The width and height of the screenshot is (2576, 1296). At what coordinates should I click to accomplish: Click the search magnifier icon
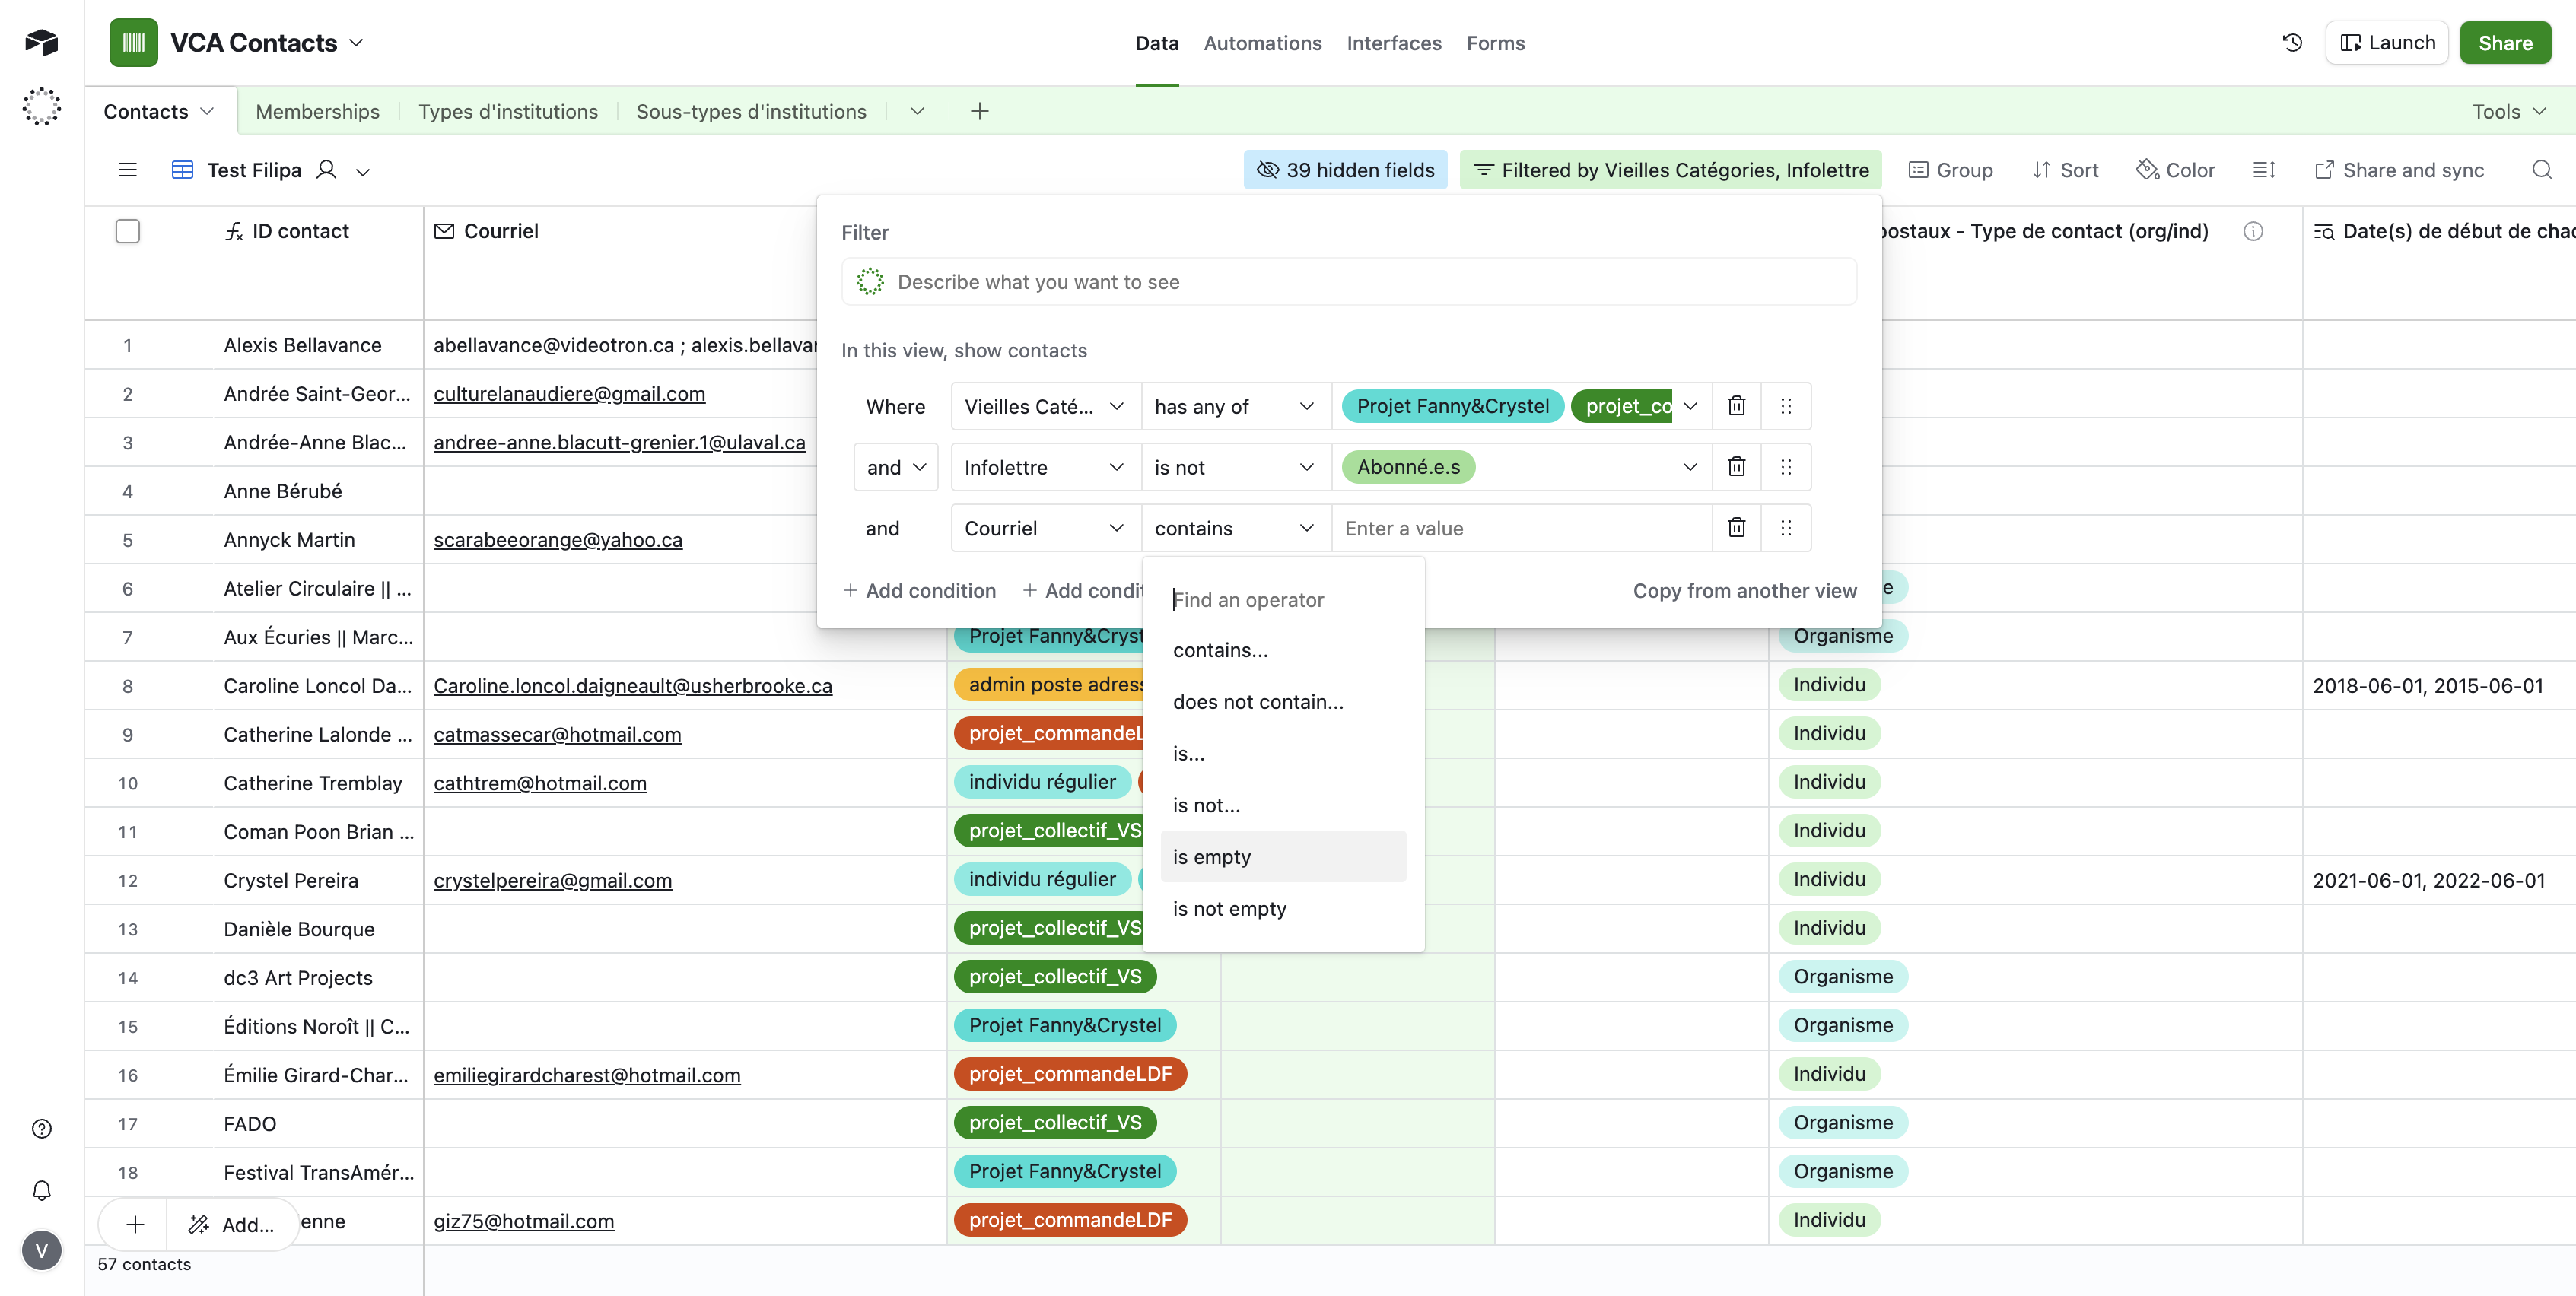point(2541,170)
